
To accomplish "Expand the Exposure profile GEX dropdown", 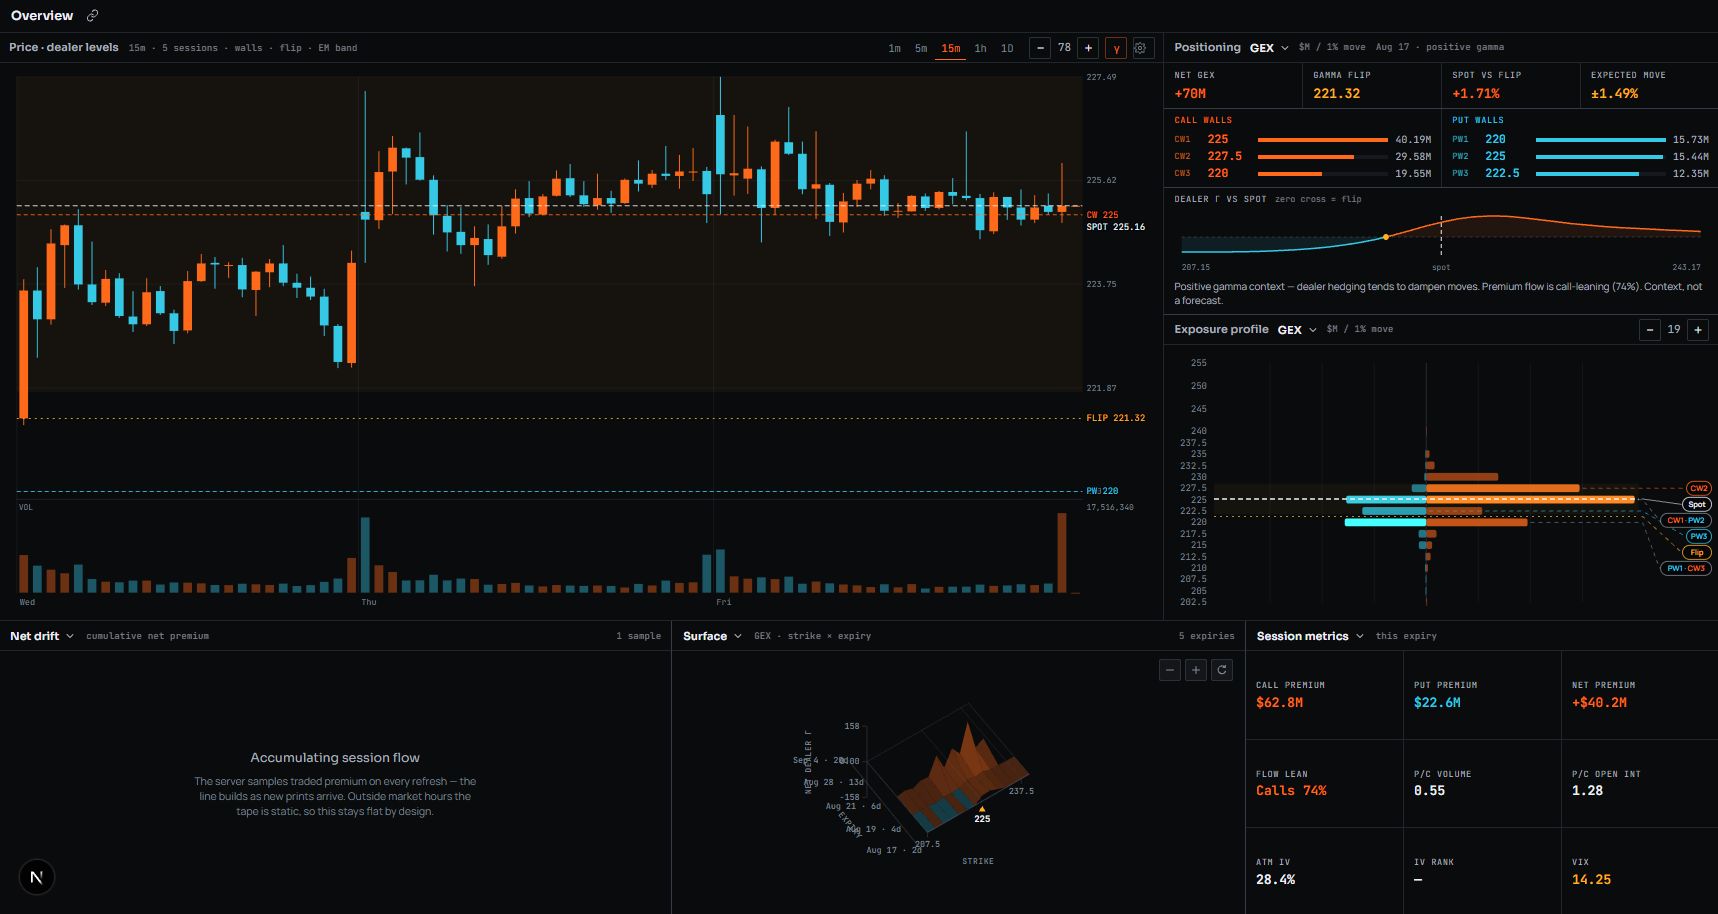I will (1297, 330).
